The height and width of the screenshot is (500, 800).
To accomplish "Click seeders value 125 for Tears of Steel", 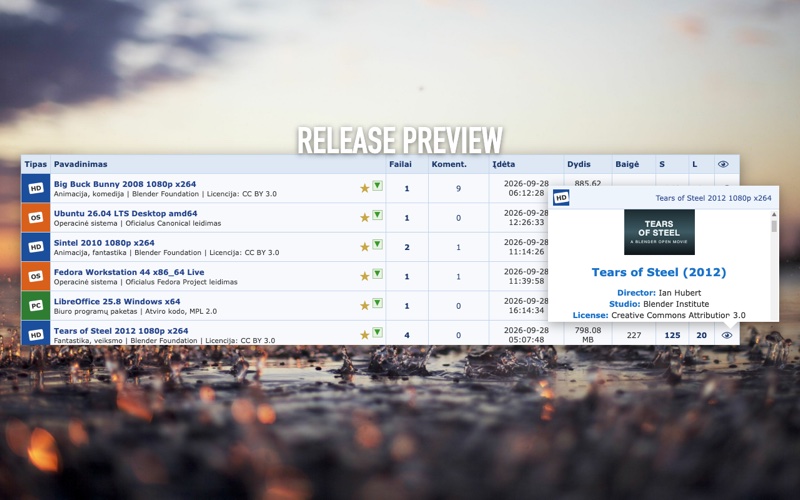I will (x=672, y=335).
